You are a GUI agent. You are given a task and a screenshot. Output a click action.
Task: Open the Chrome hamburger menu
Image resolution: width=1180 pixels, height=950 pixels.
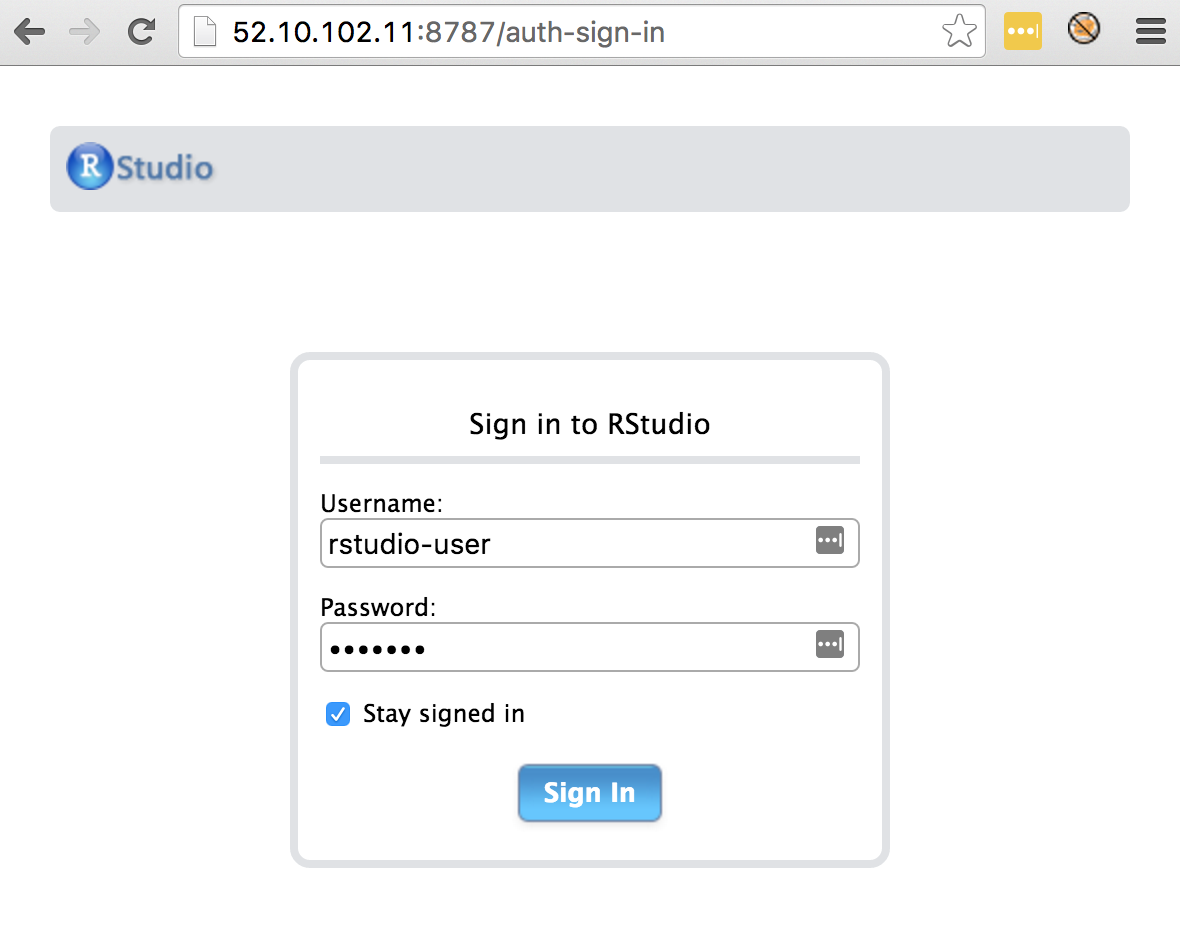coord(1151,32)
